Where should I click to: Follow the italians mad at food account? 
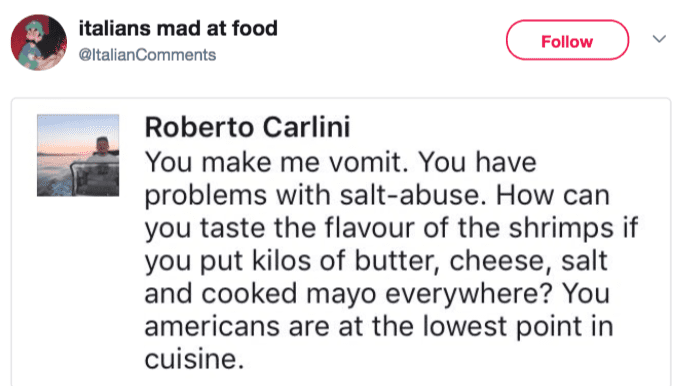[567, 40]
